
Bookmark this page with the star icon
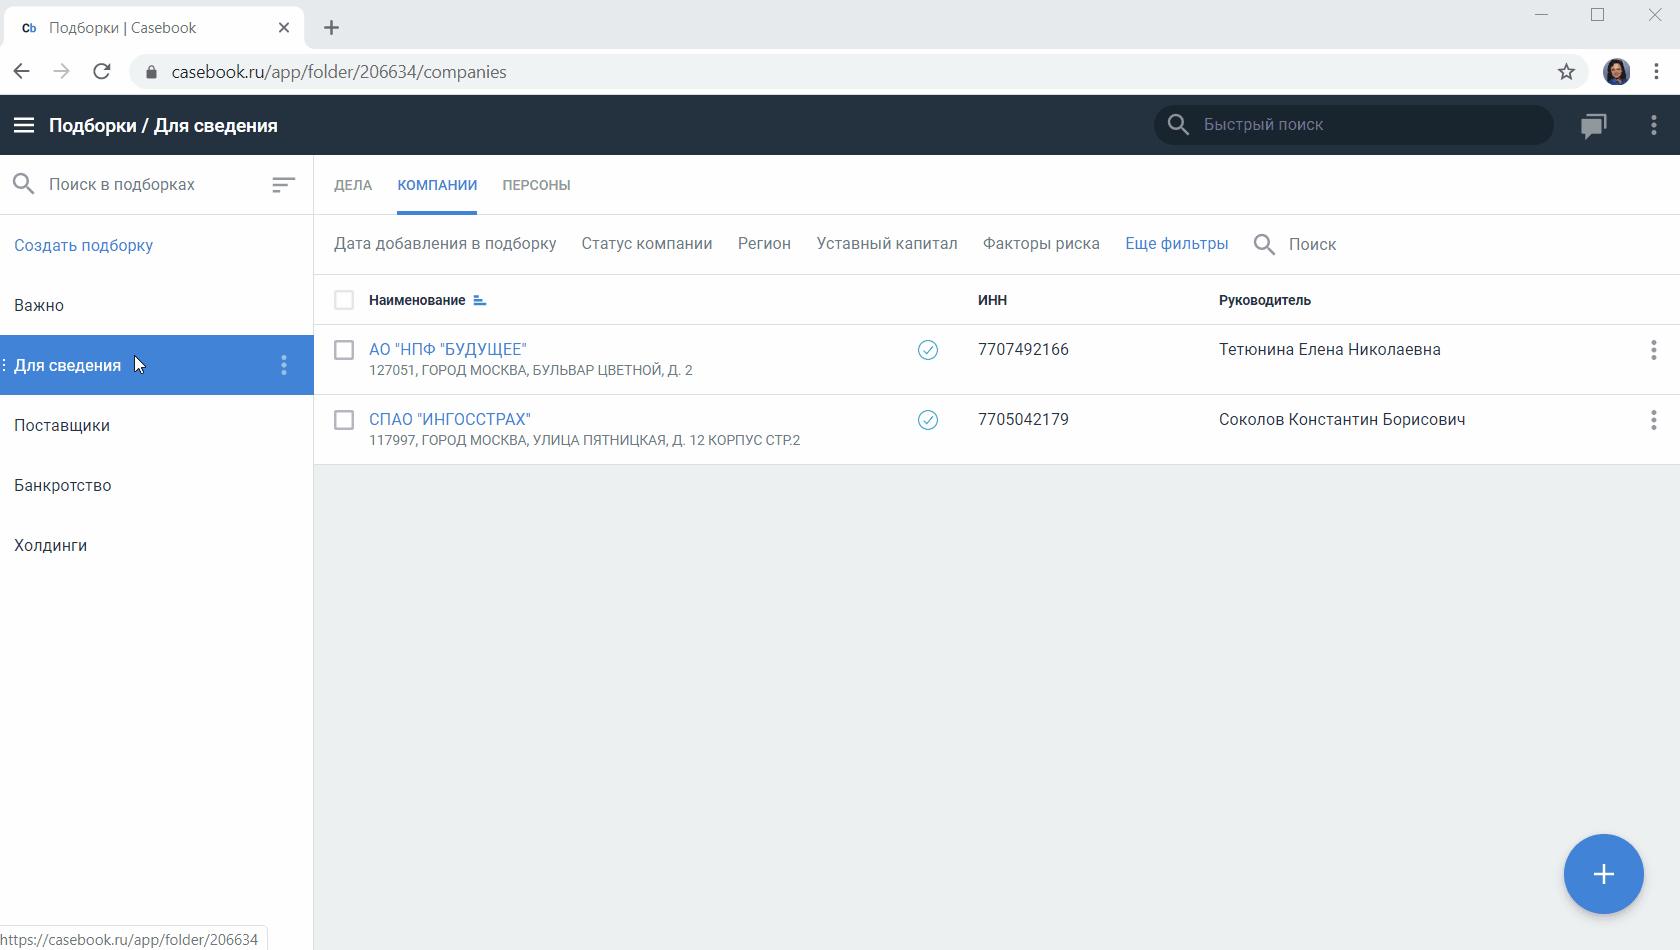[1566, 71]
